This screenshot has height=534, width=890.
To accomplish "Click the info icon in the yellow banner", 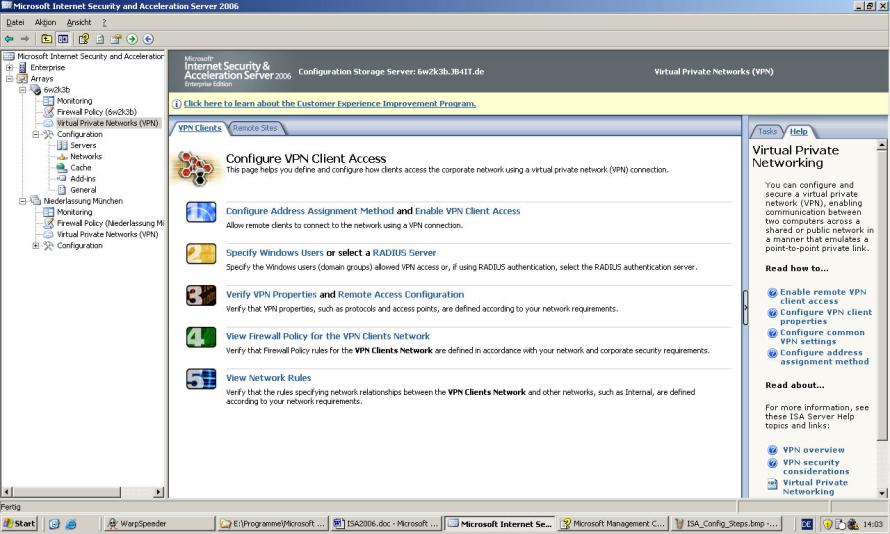I will tap(177, 104).
